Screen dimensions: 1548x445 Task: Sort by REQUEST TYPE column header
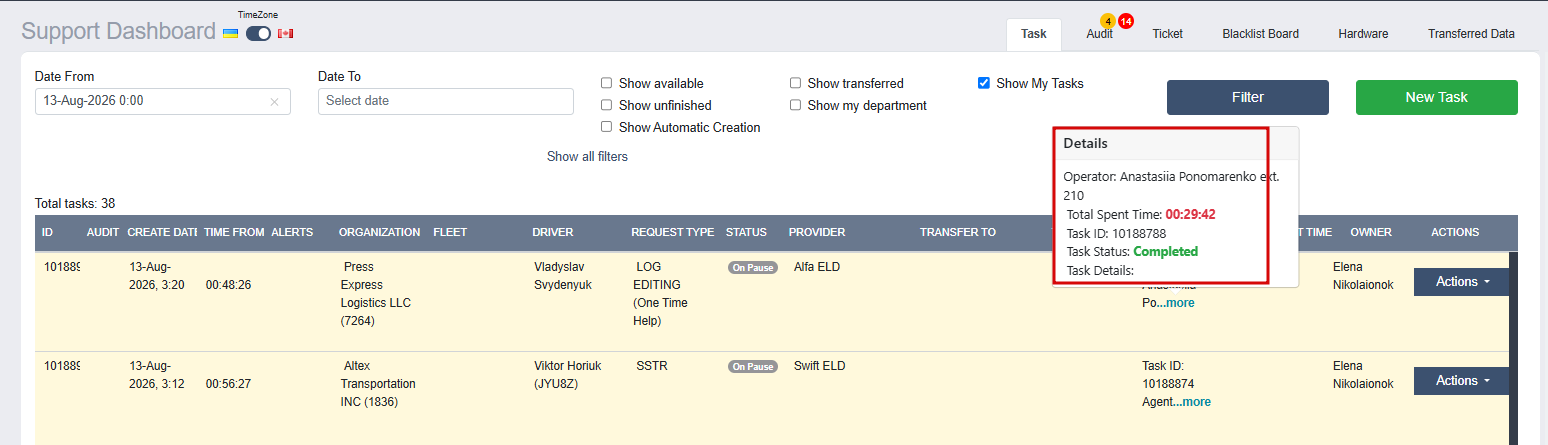[x=672, y=232]
